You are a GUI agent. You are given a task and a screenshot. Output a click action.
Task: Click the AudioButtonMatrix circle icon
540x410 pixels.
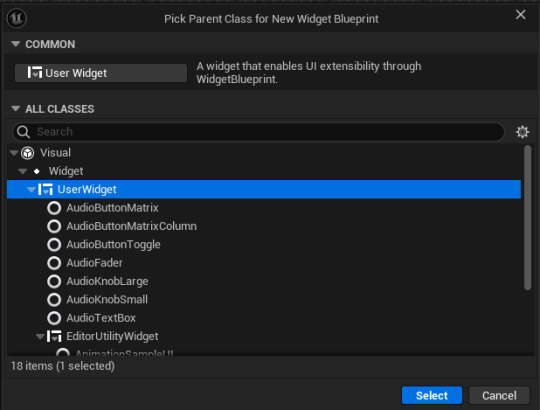[x=54, y=208]
